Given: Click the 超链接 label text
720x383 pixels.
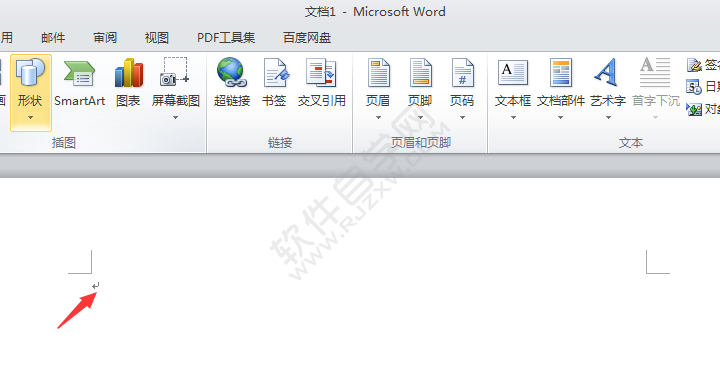Looking at the screenshot, I should coord(232,101).
